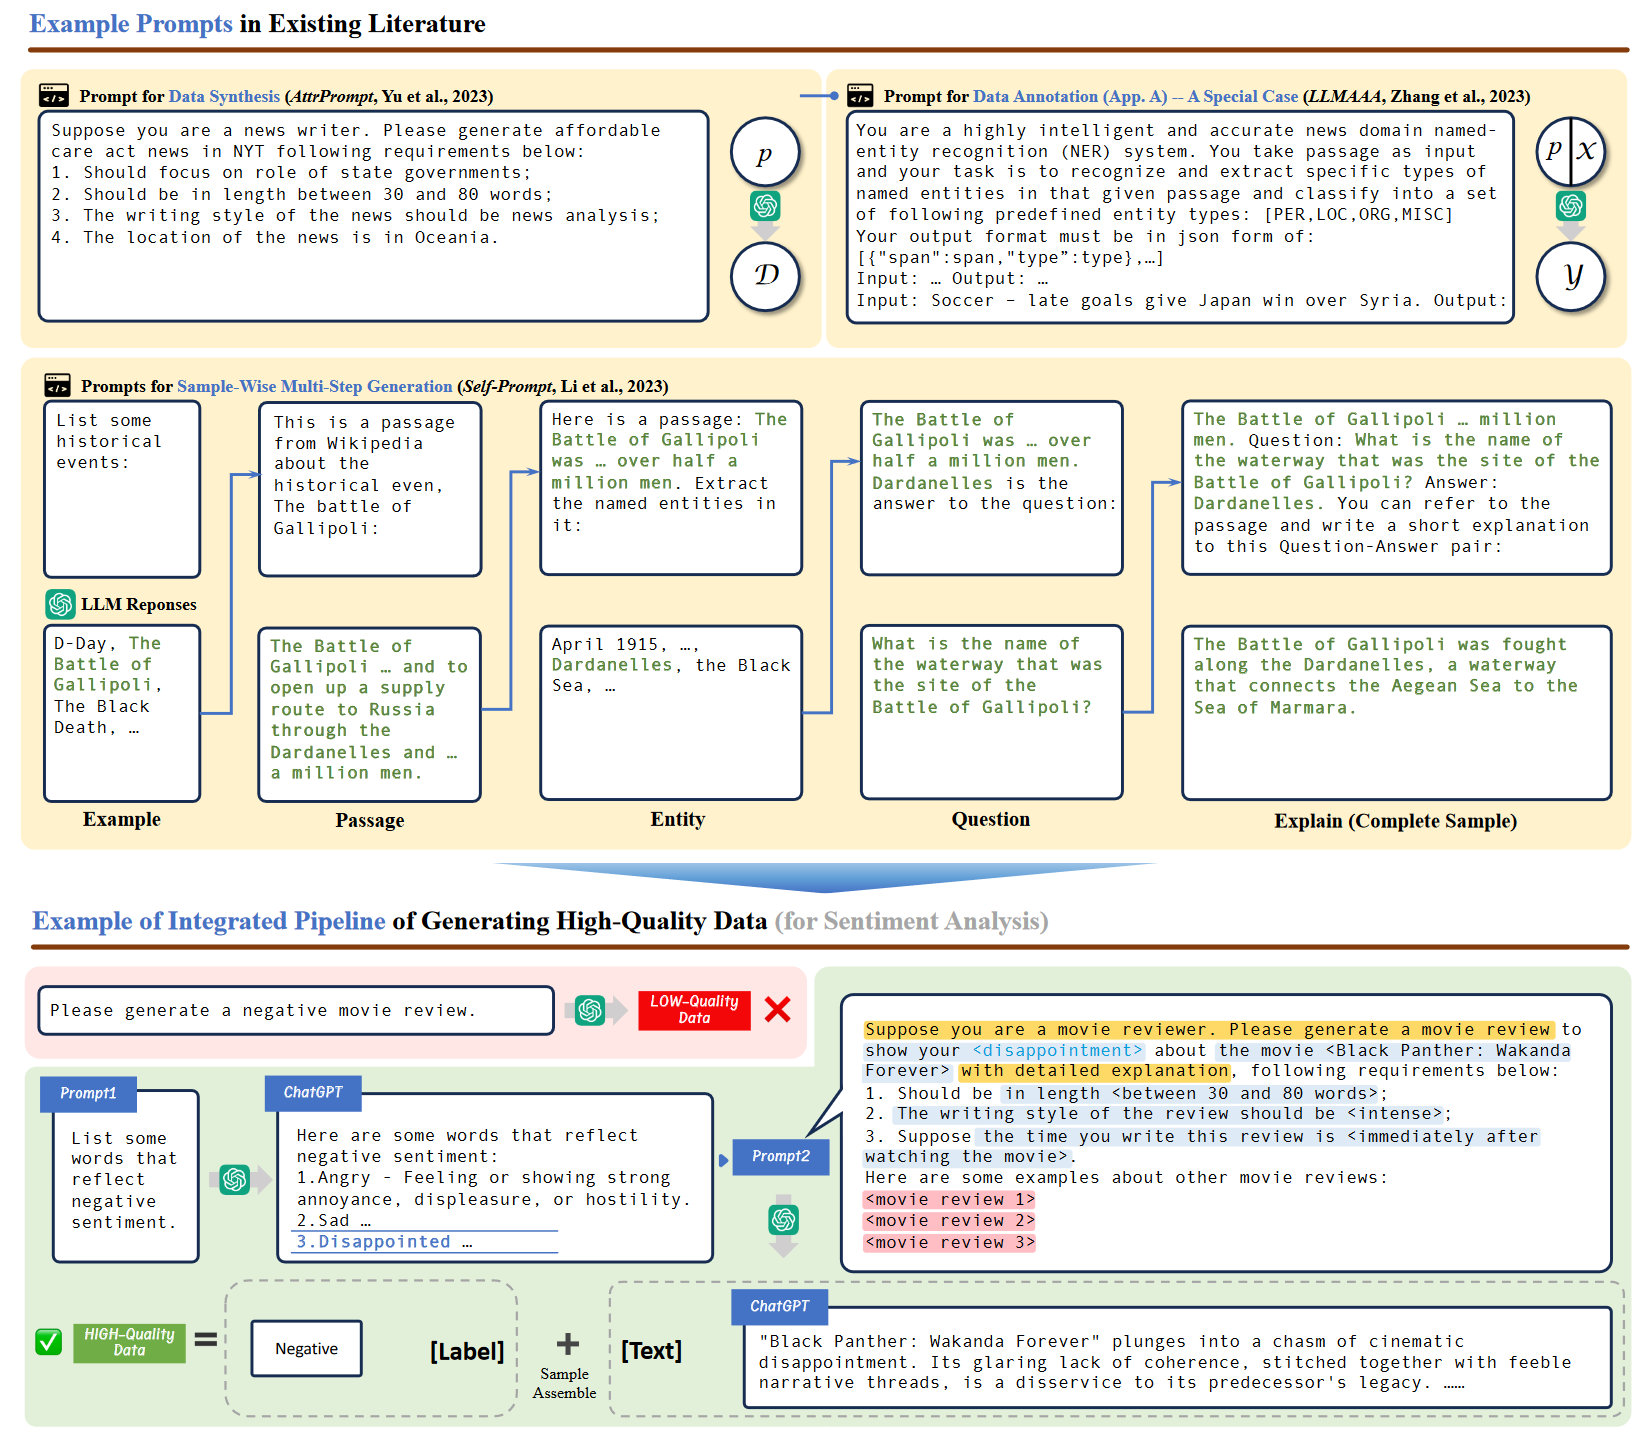Click the terminal icon beside Prompt for Data Synthesis
Screen dimensions: 1644x1441
click(53, 96)
